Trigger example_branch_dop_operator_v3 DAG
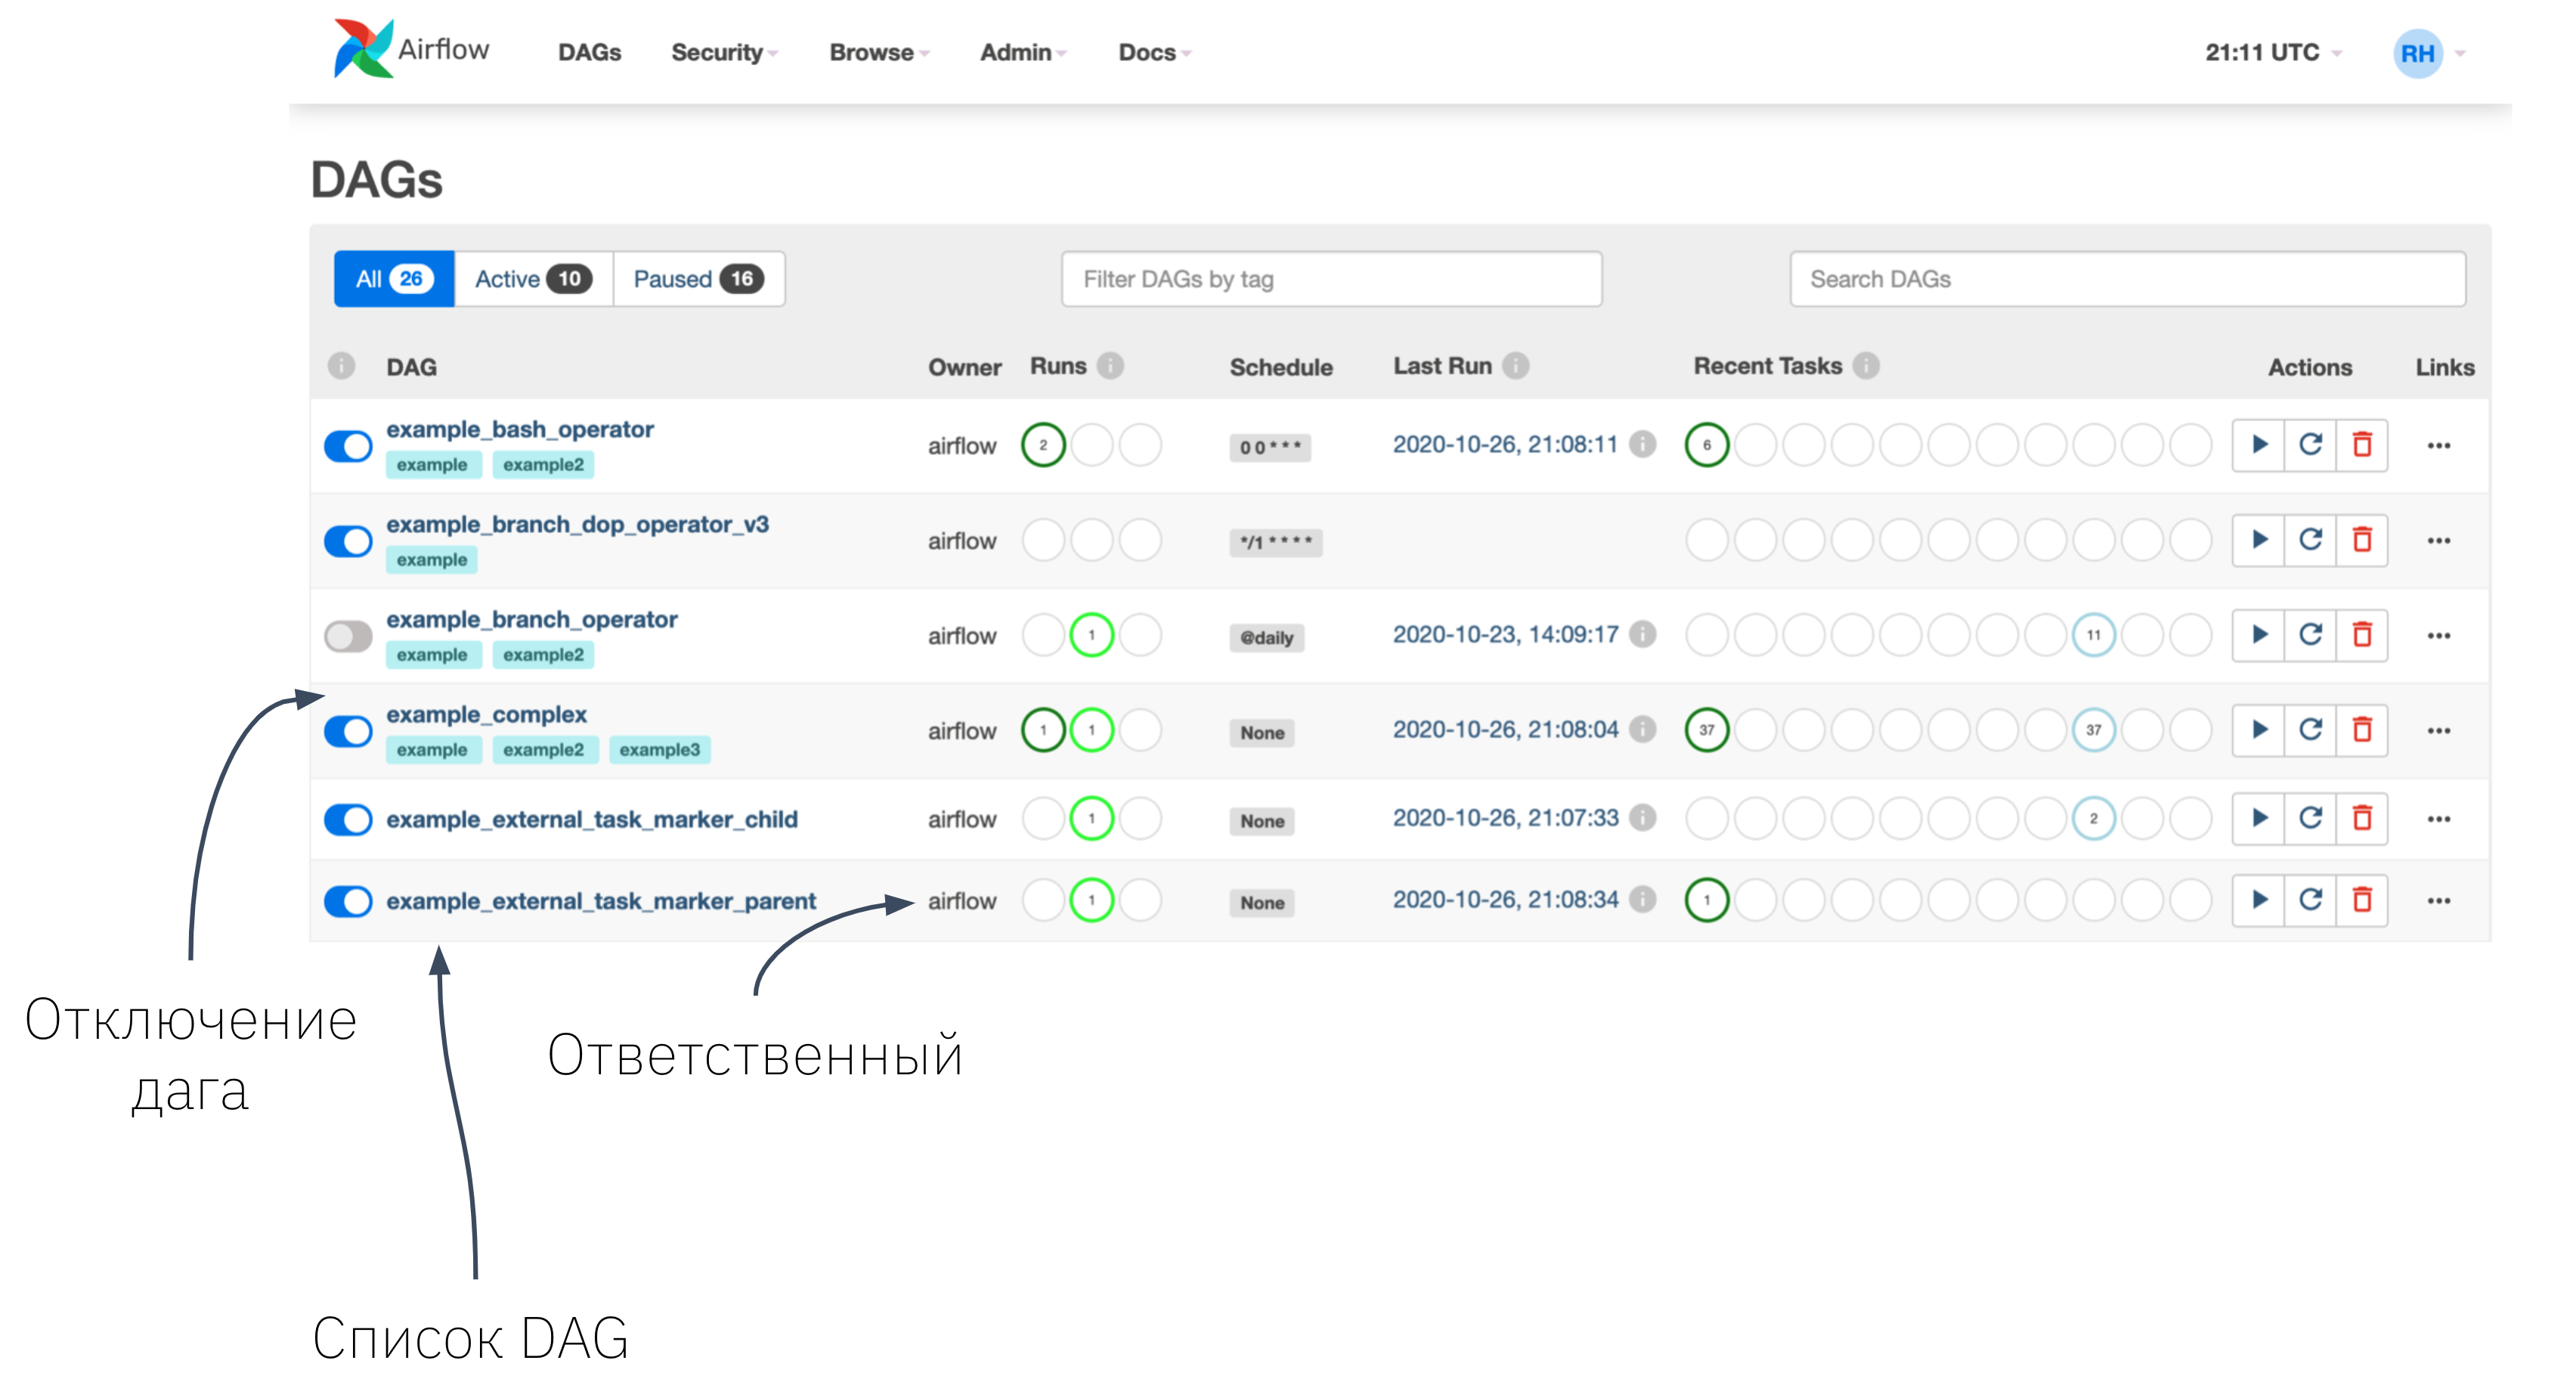The height and width of the screenshot is (1379, 2576). pos(2258,540)
